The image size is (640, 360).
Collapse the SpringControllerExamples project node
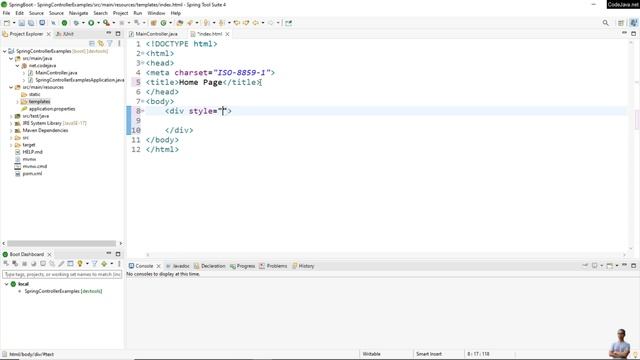point(4,51)
